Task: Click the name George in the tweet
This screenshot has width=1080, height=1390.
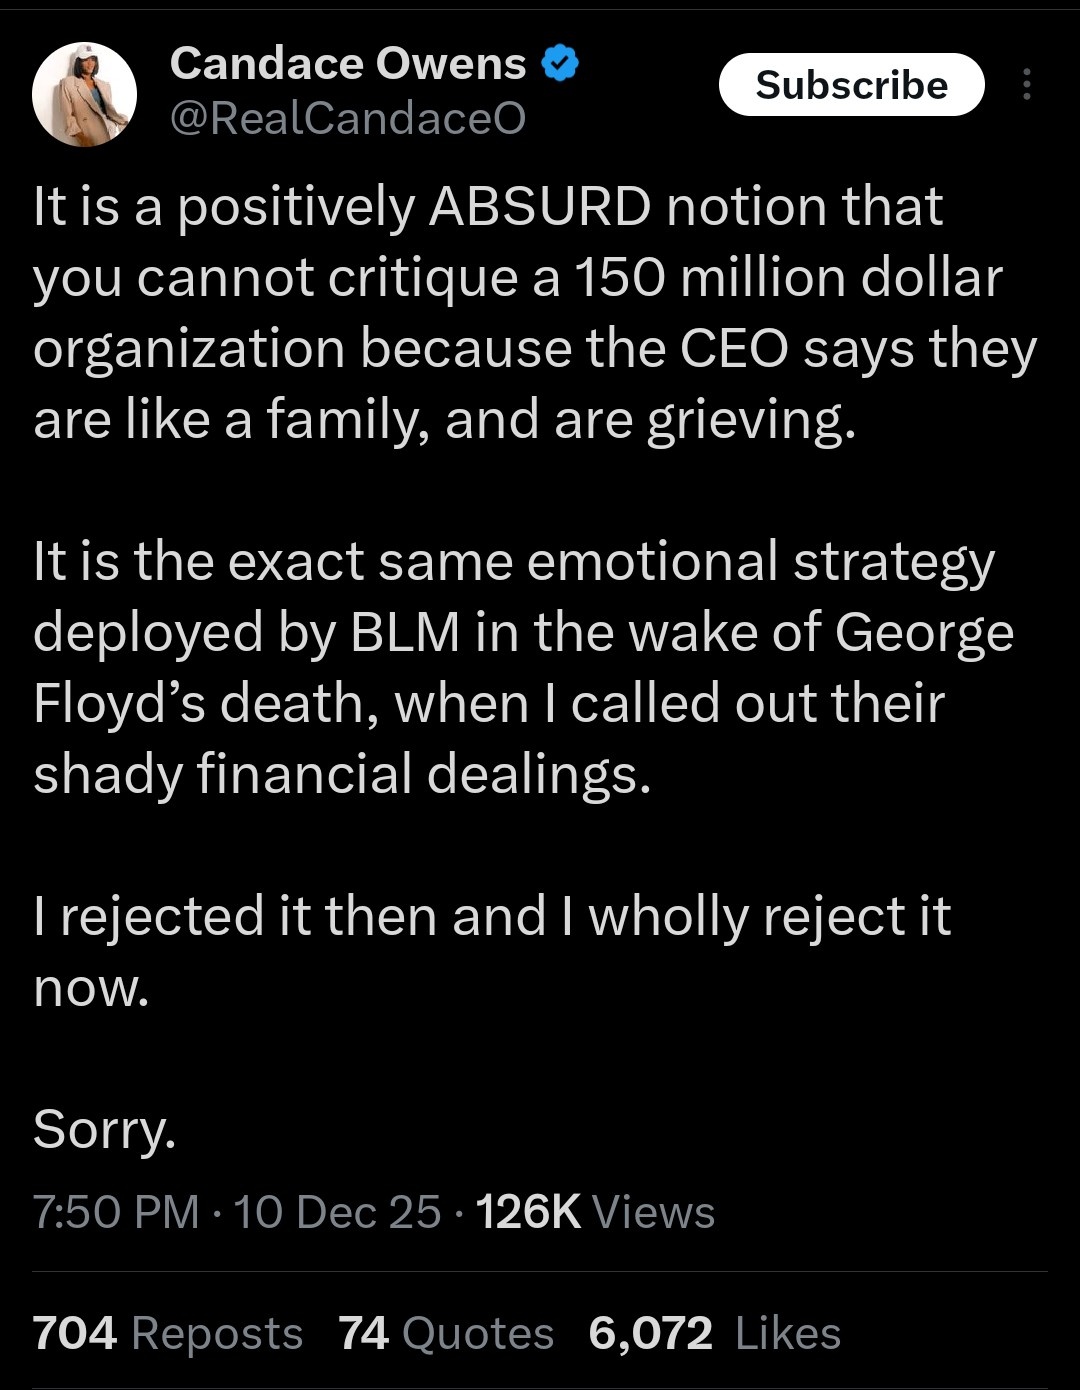Action: click(x=924, y=632)
